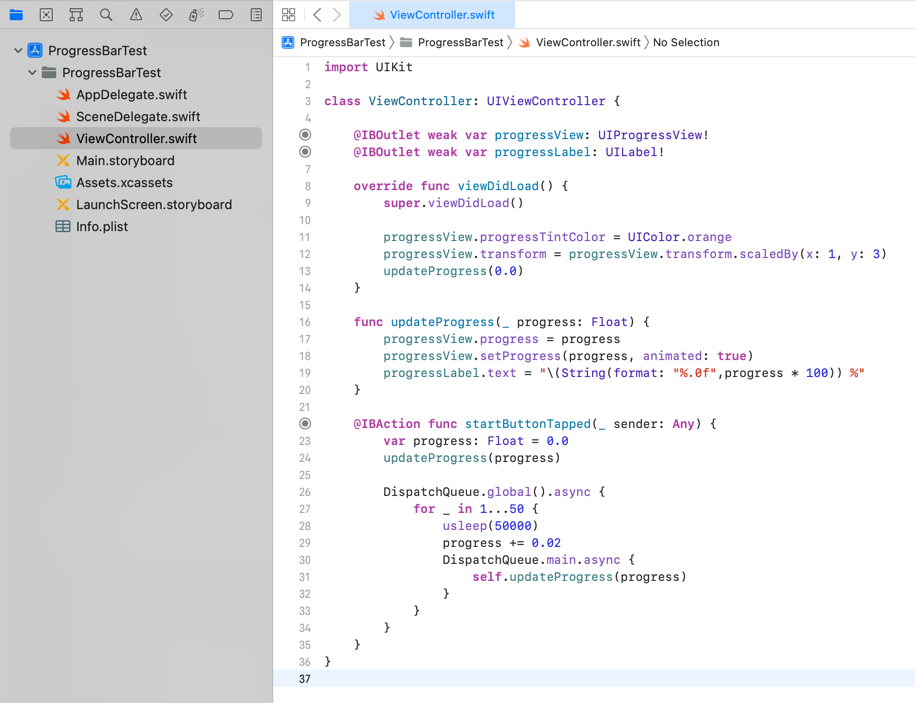This screenshot has height=703, width=915.
Task: Collapse the ProgressBarTest project root
Action: click(18, 50)
